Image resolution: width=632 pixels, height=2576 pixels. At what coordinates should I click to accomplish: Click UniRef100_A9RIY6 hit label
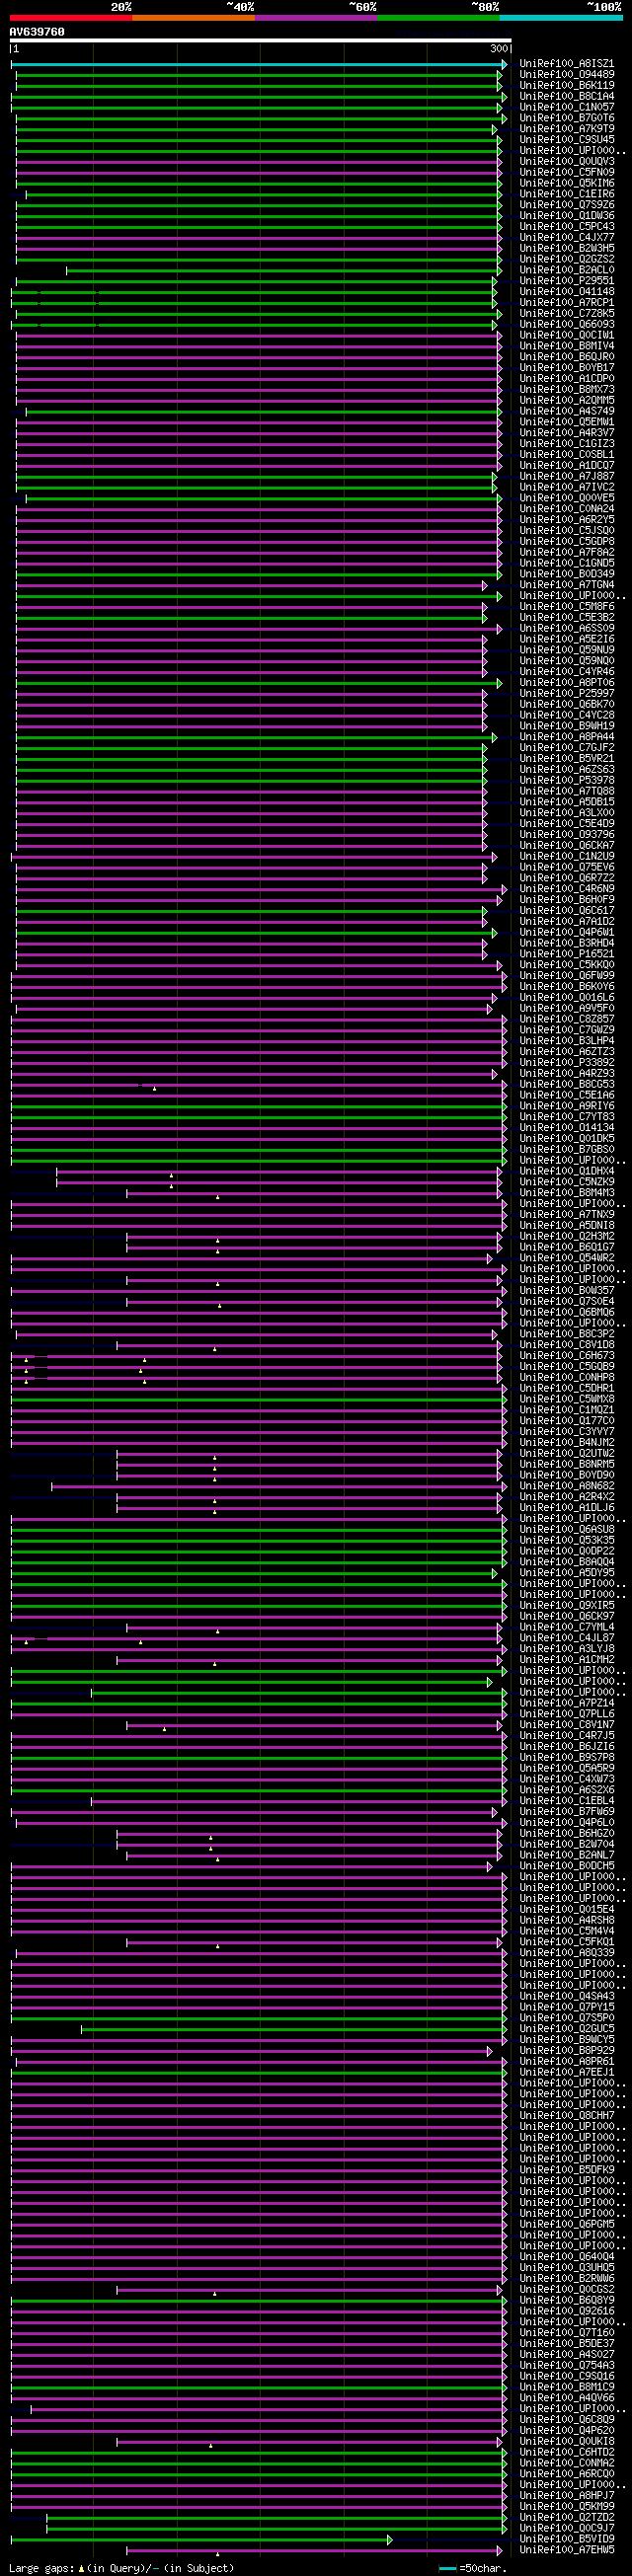click(x=567, y=1106)
